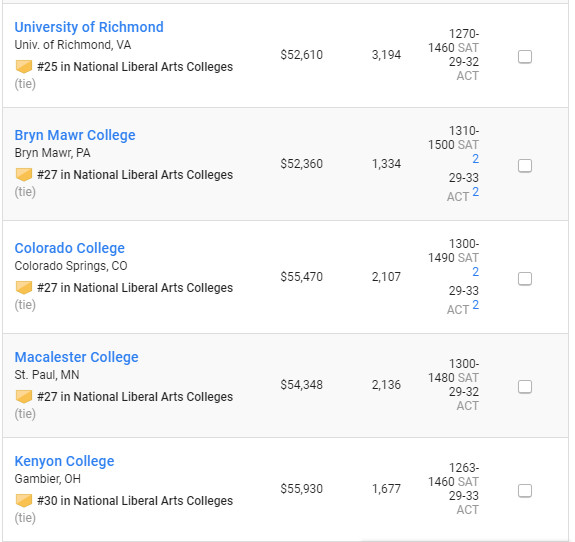575x542 pixels.
Task: Click Bryn Mawr's ACT footnote 2
Action: 475,192
